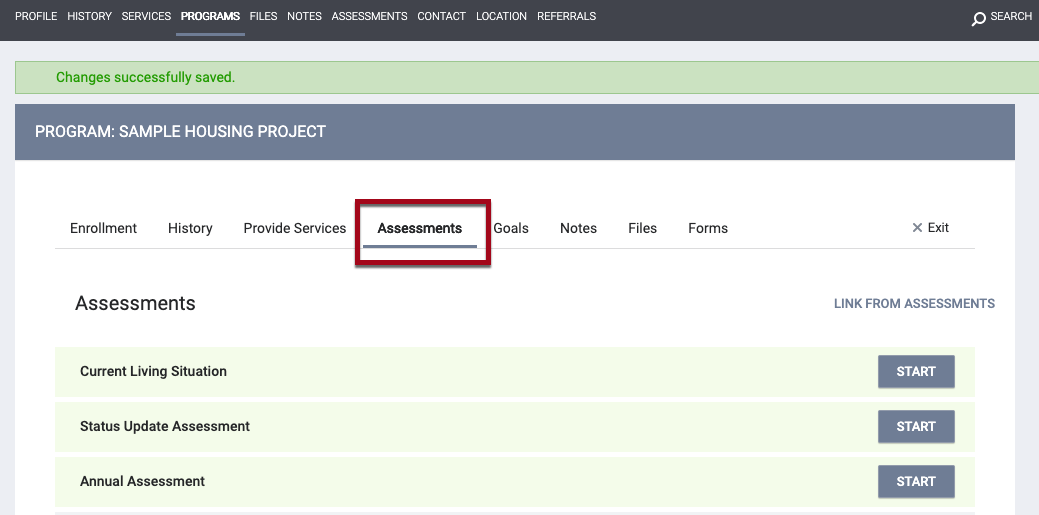Screen dimensions: 1039x515
Task: Select the program Assessments tab
Action: [x=419, y=228]
